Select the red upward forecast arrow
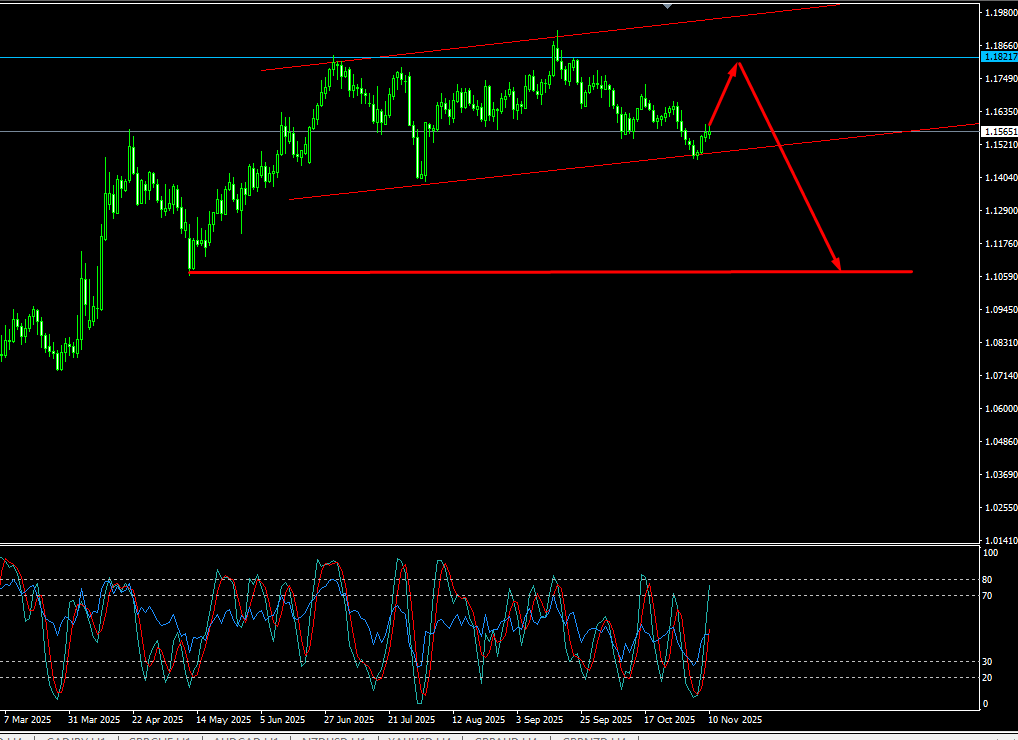This screenshot has height=740, width=1018. tap(724, 93)
